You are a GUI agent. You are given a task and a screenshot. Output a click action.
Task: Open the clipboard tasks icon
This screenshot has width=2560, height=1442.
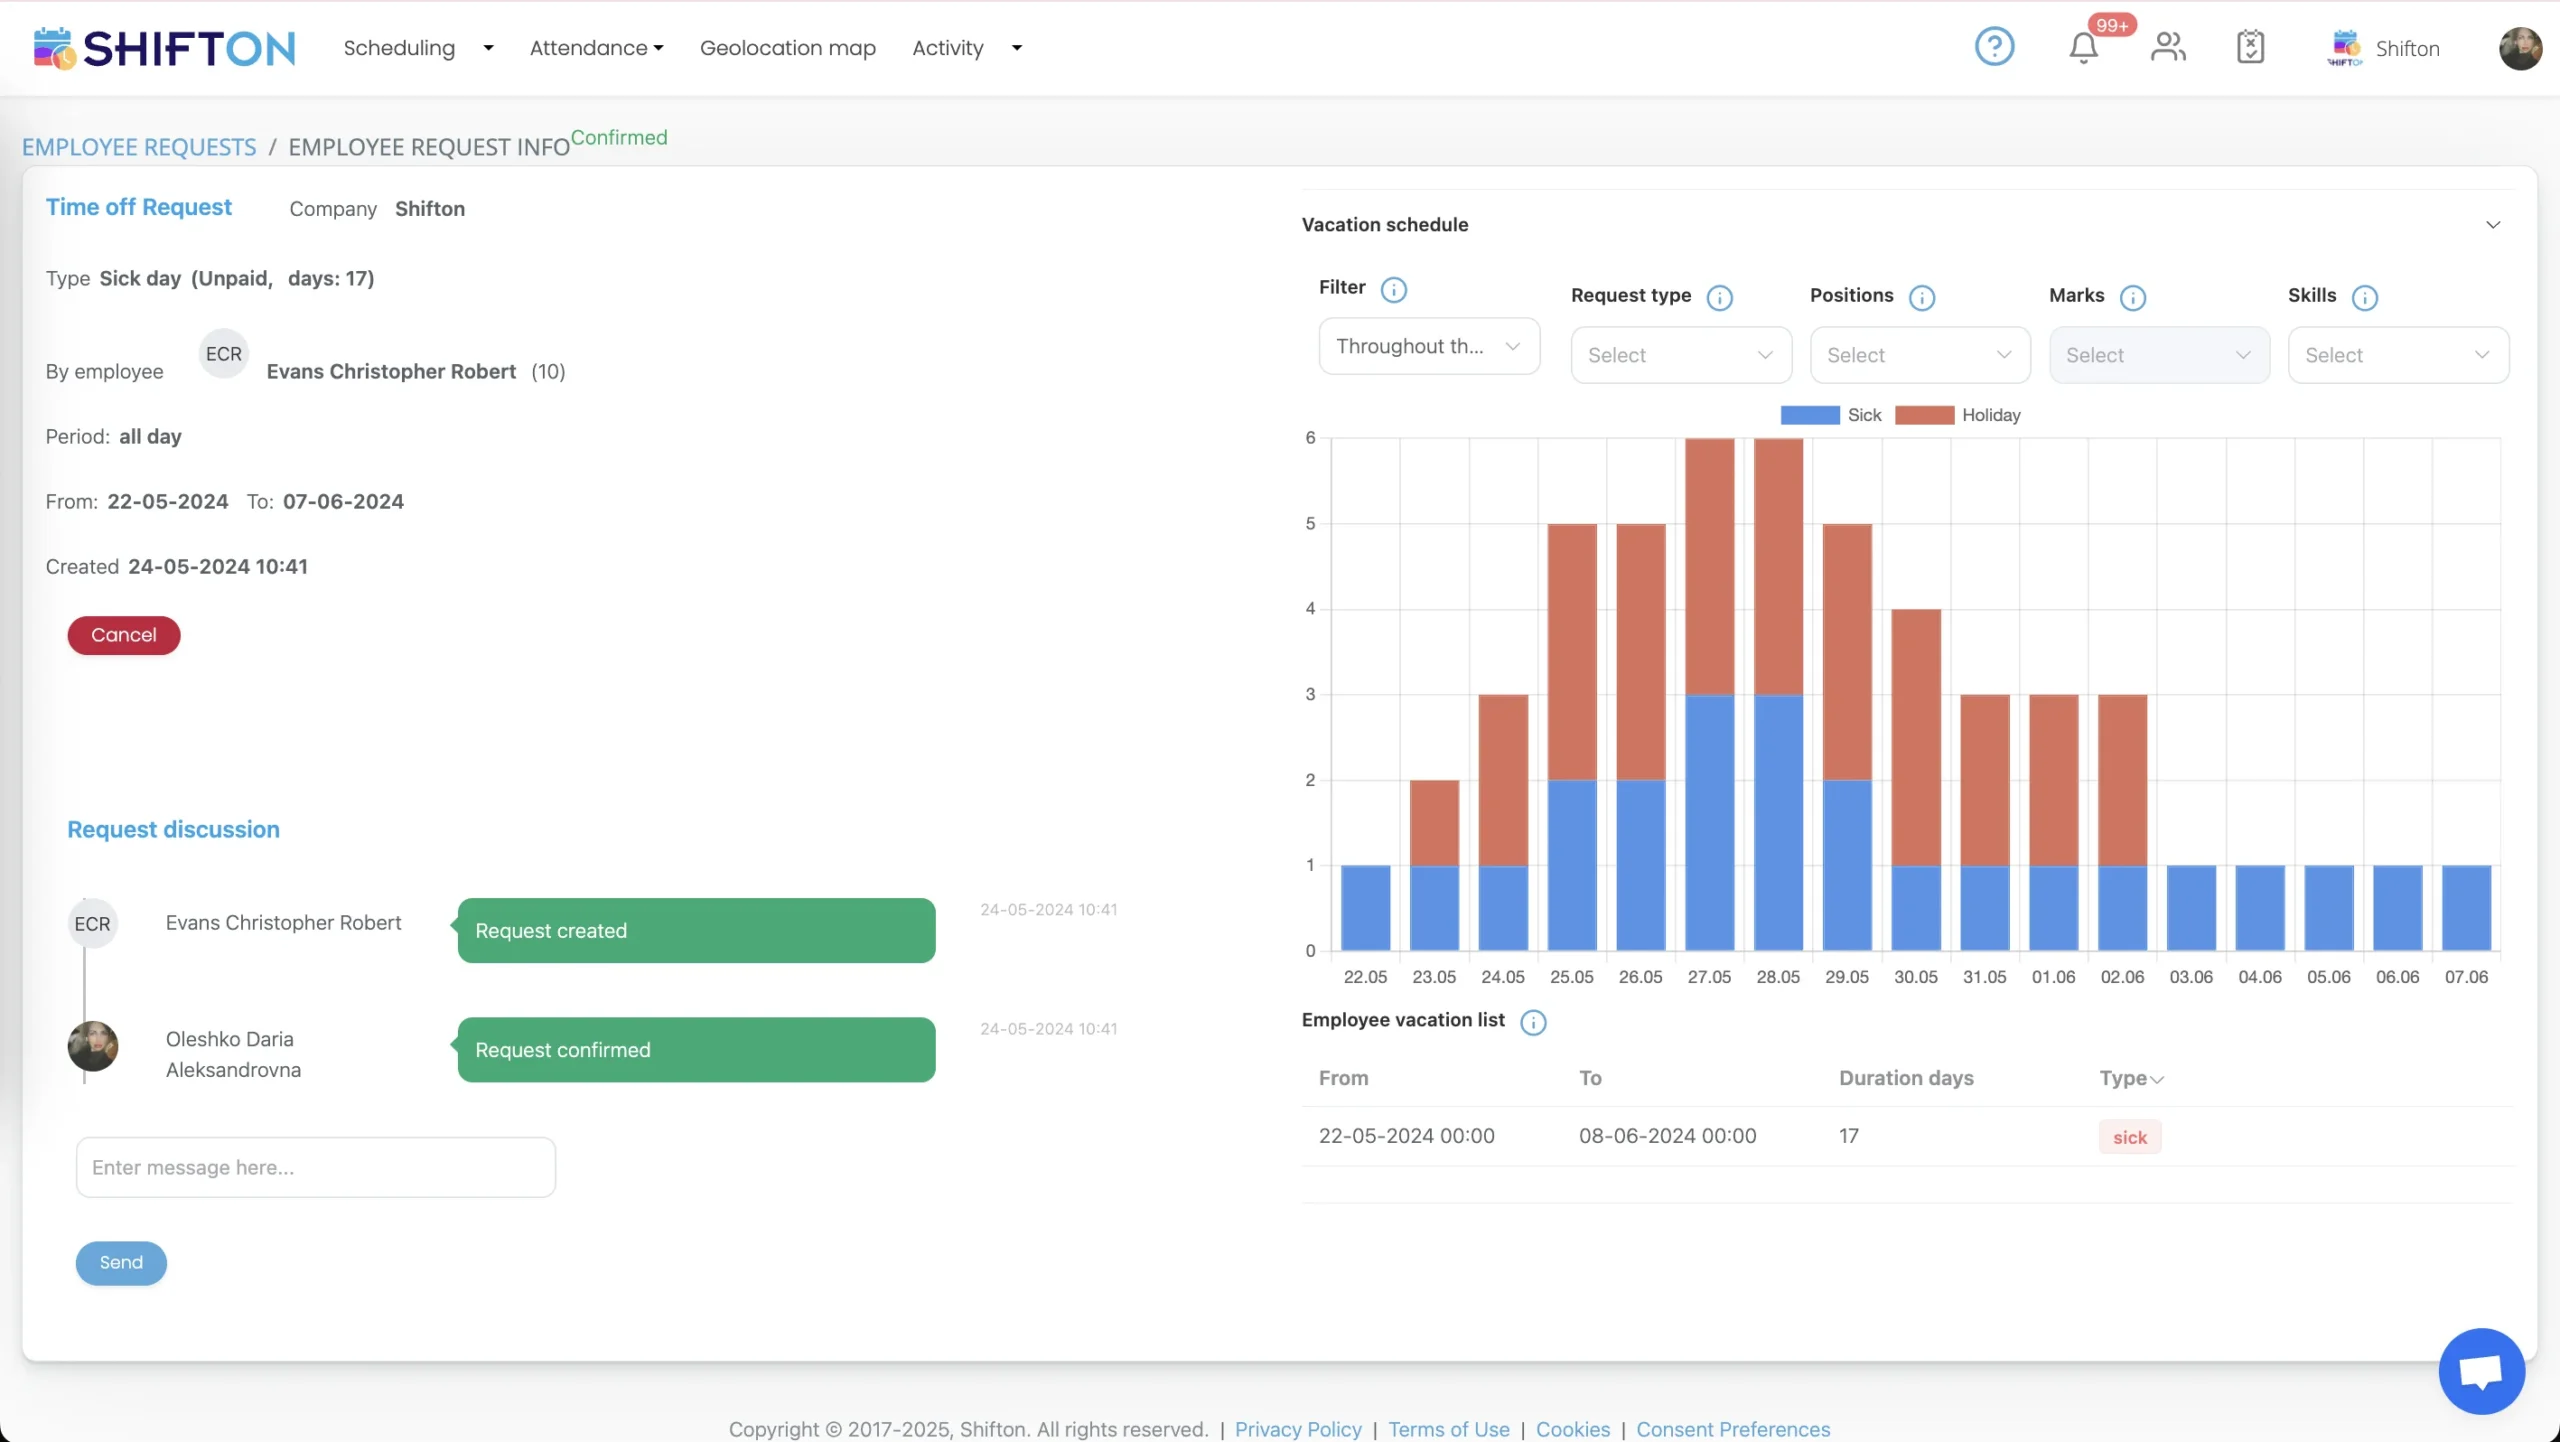pyautogui.click(x=2250, y=47)
